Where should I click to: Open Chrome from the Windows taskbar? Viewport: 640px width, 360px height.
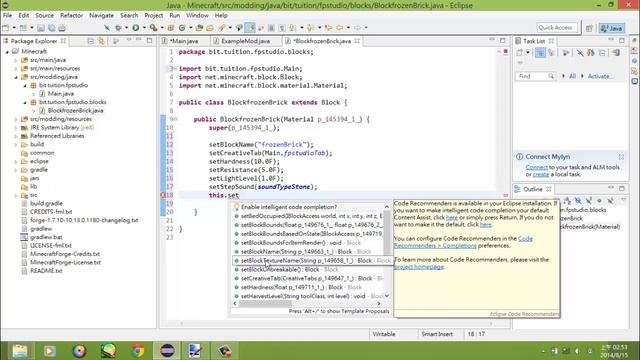coord(138,351)
